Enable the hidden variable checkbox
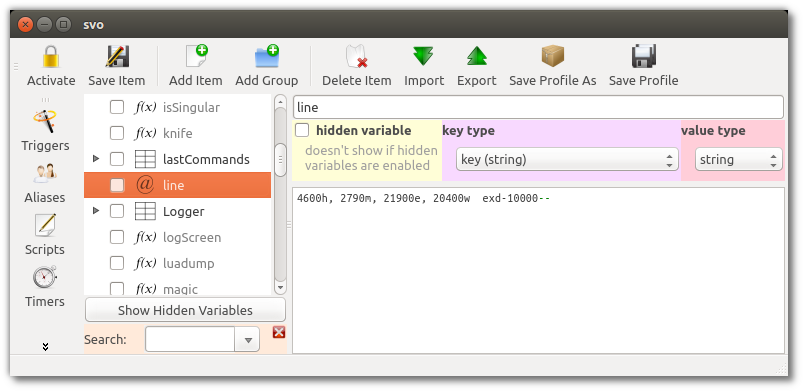Screen dimensions: 804x392 coord(302,130)
